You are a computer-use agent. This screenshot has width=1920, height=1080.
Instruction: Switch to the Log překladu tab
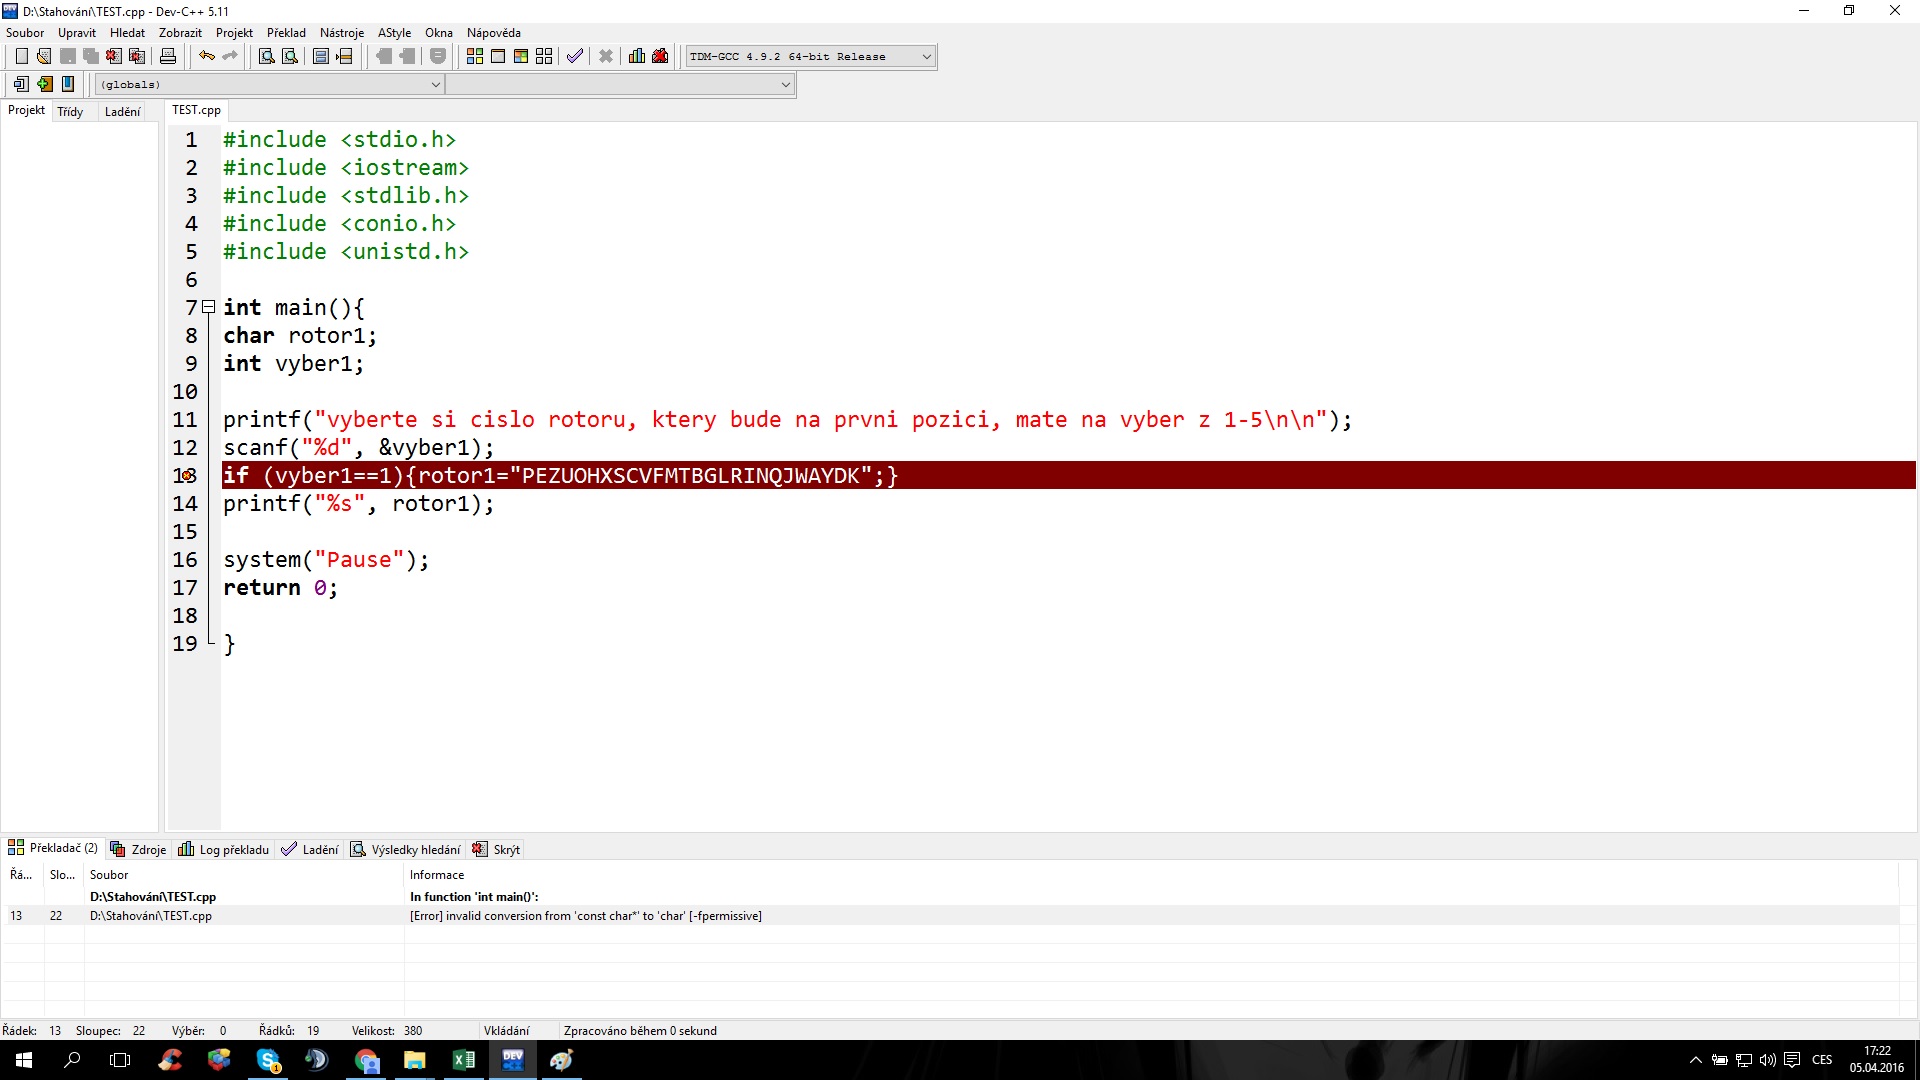tap(224, 850)
